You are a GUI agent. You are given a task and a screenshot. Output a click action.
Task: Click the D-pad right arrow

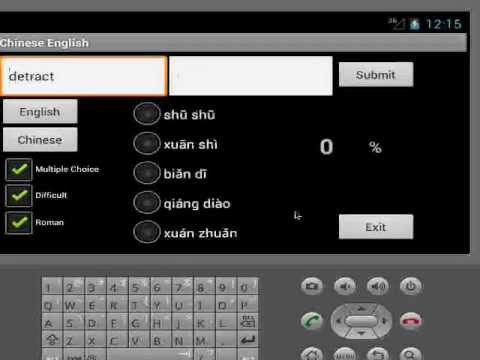tap(385, 321)
